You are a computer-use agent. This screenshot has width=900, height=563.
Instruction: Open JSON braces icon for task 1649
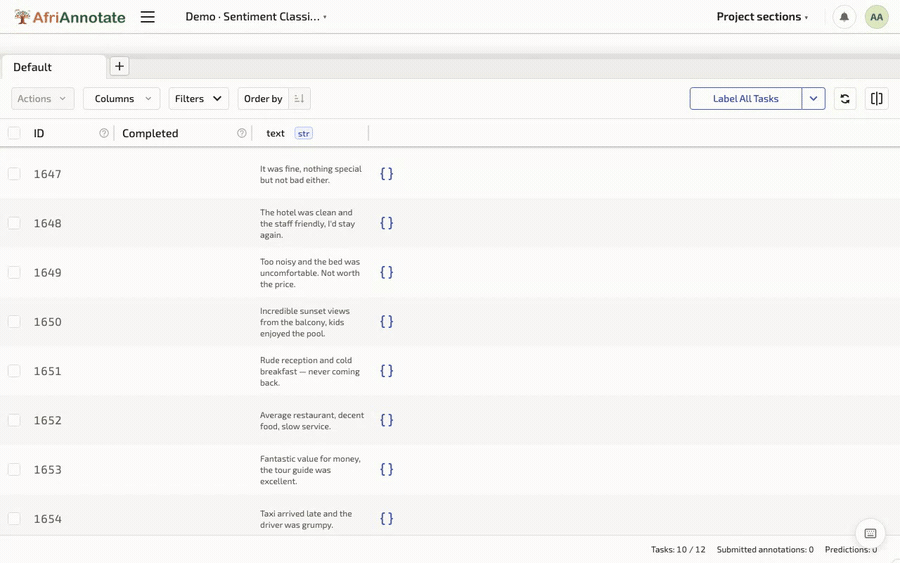pyautogui.click(x=386, y=272)
